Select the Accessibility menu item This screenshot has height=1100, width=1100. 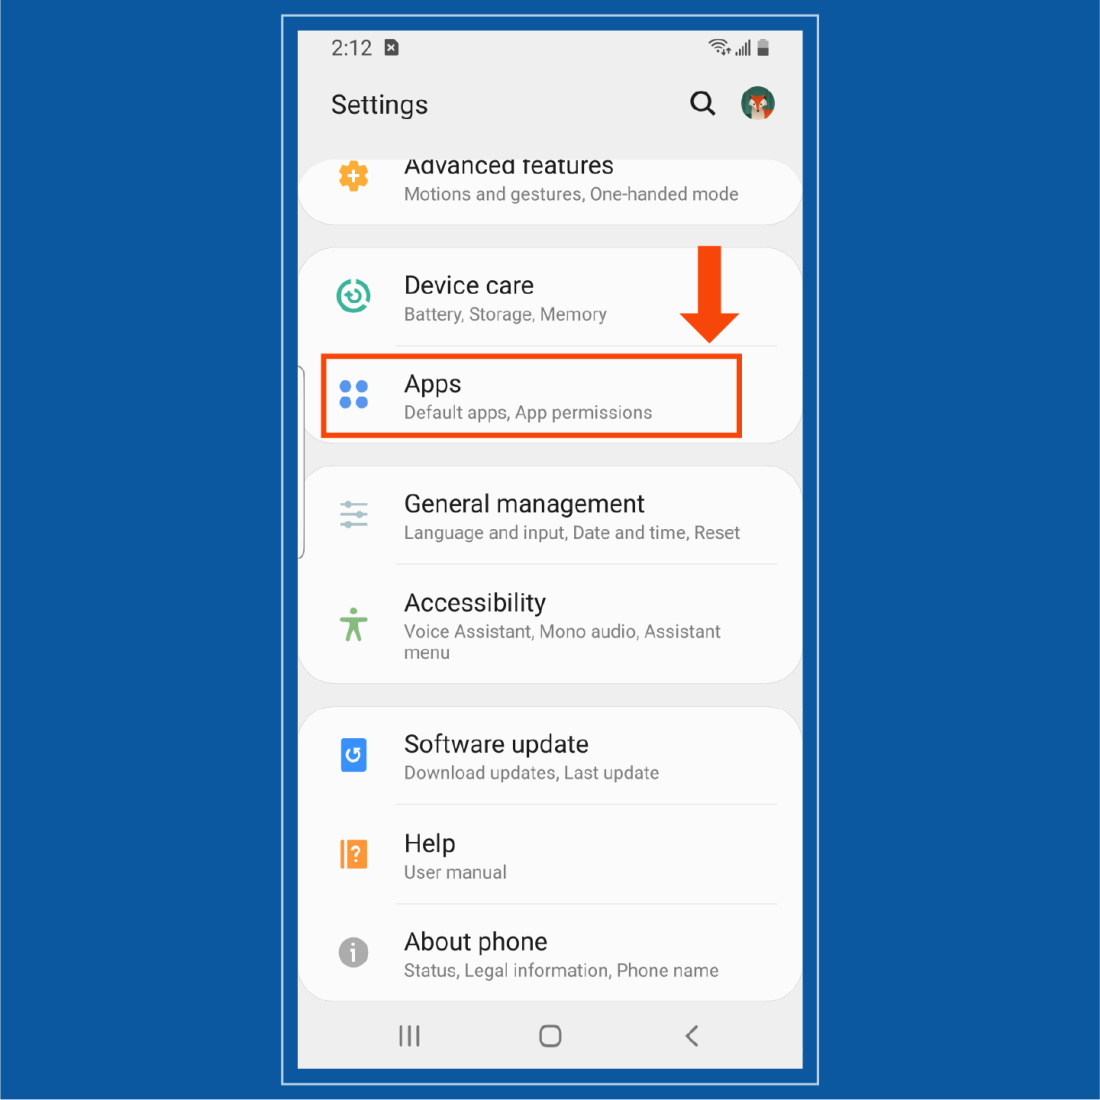pos(562,623)
